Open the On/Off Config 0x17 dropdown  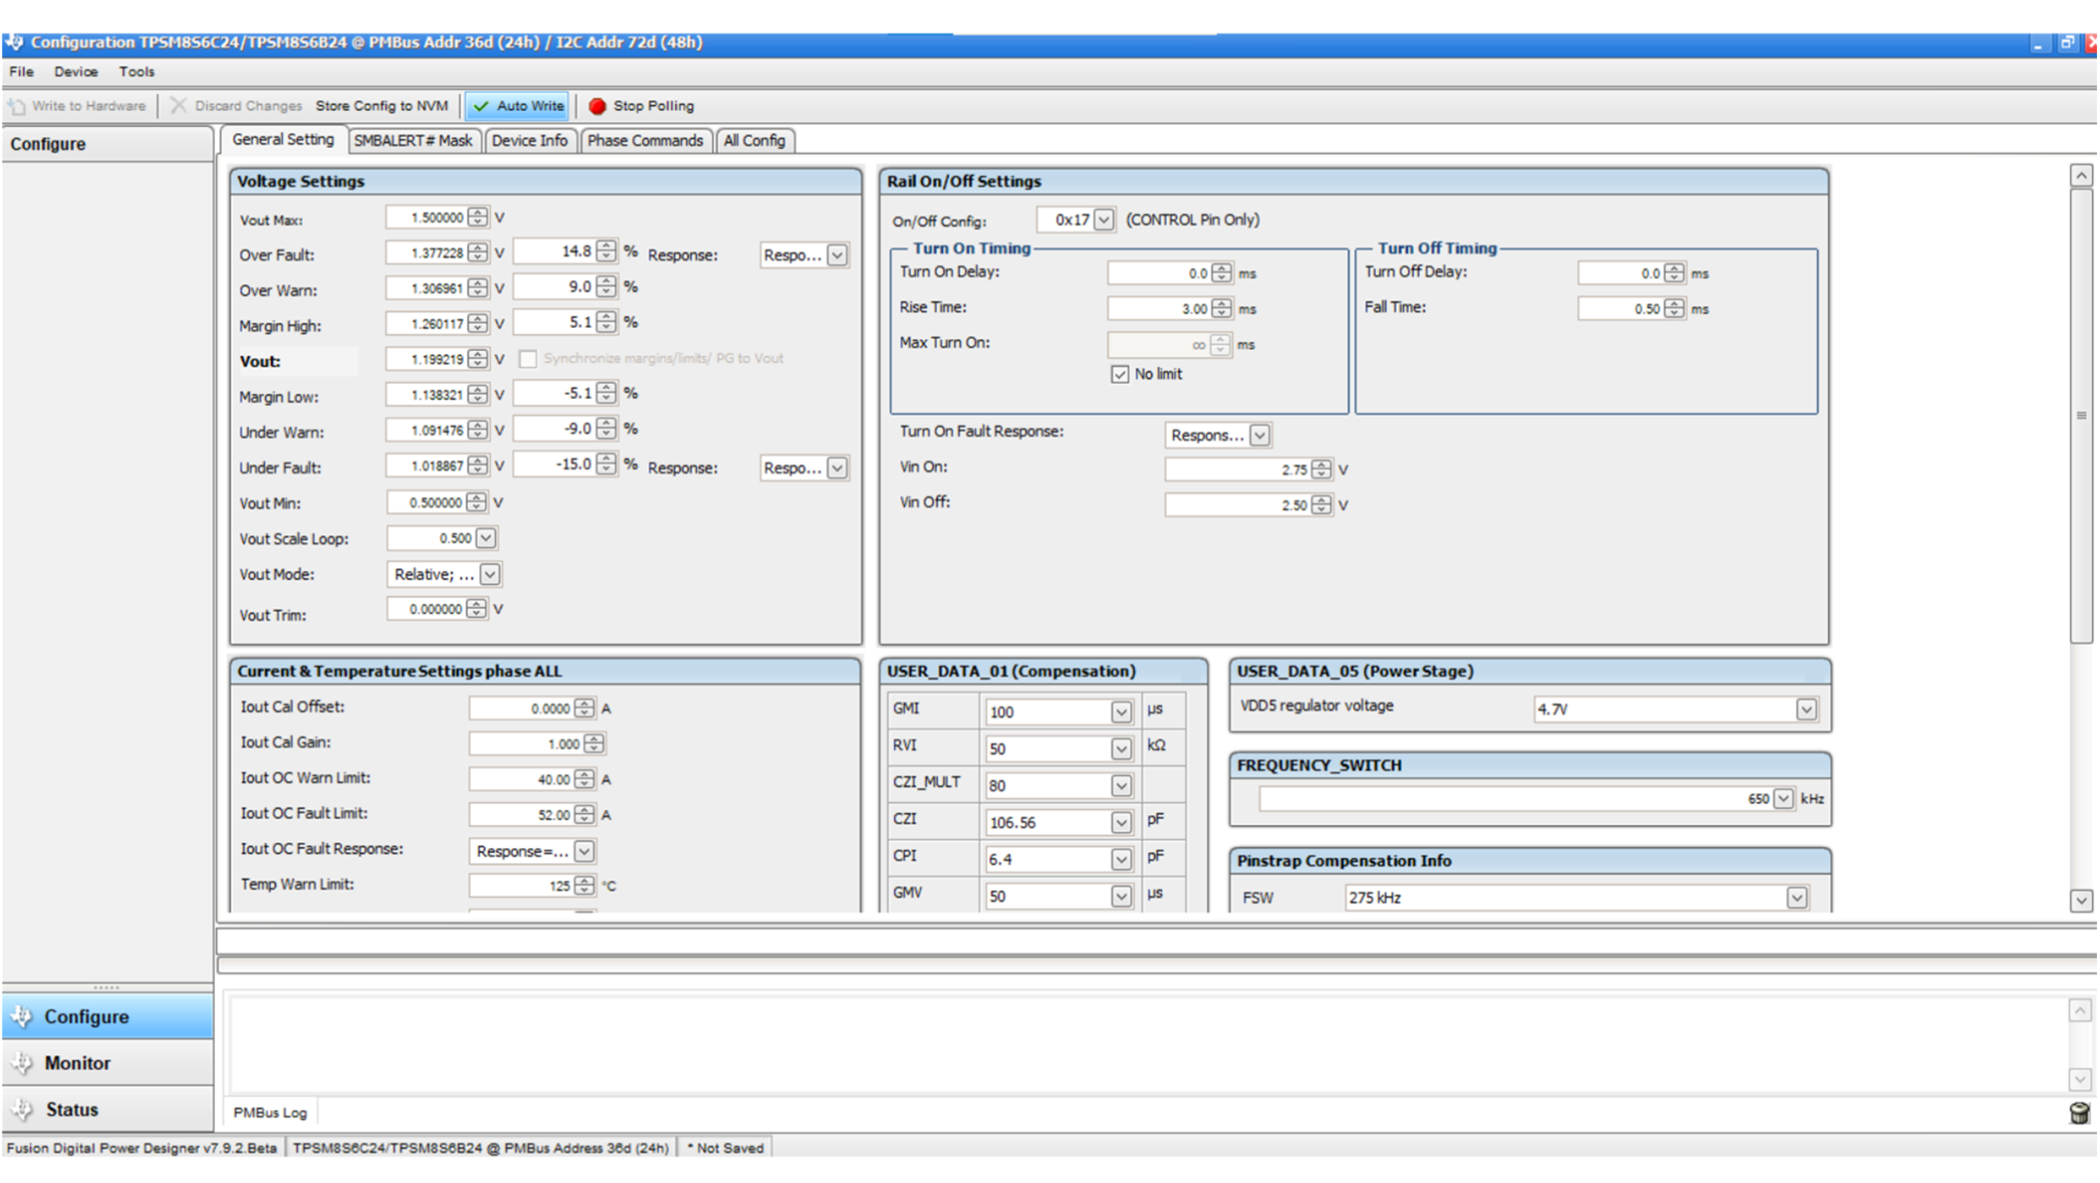point(1103,220)
